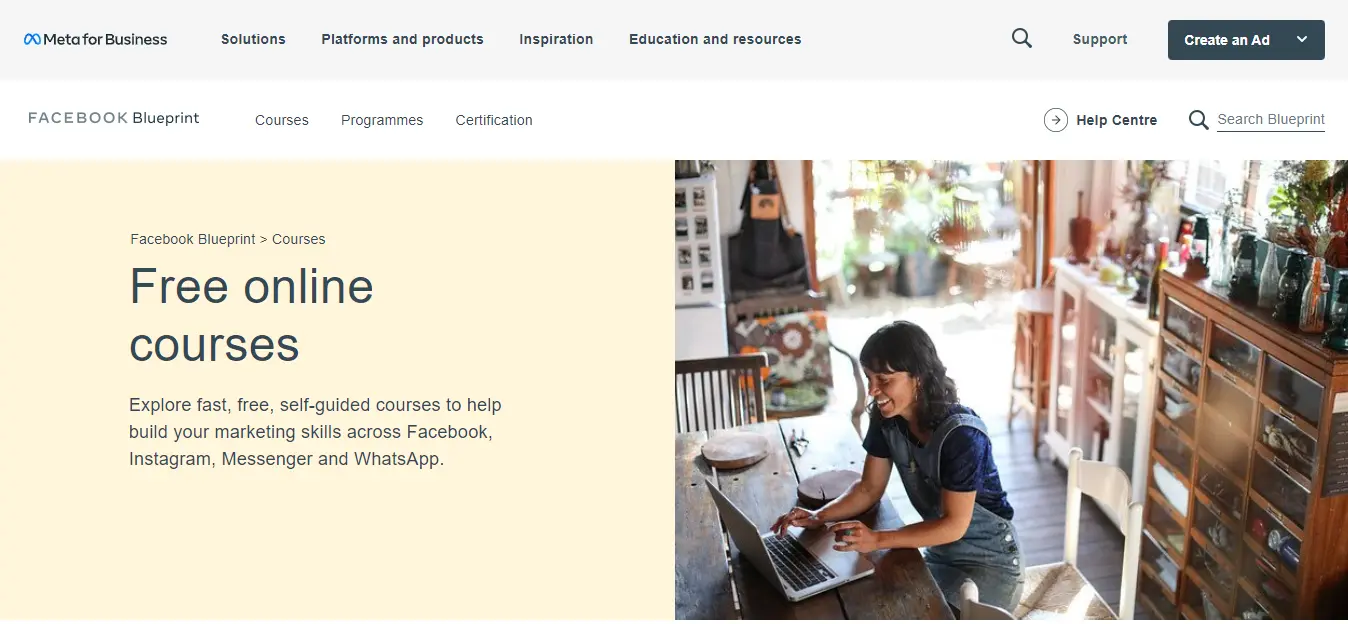Open the Platforms and products menu
This screenshot has height=624, width=1348.
click(402, 40)
